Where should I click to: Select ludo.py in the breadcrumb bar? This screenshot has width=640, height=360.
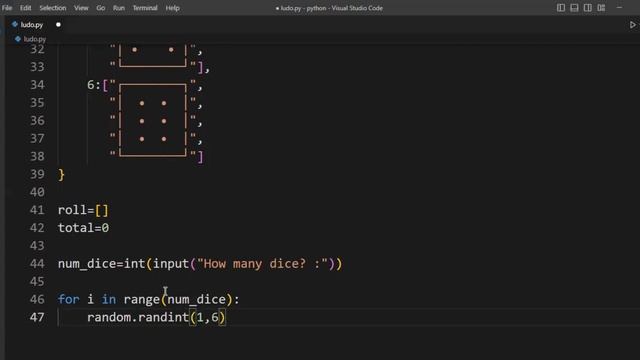point(34,39)
